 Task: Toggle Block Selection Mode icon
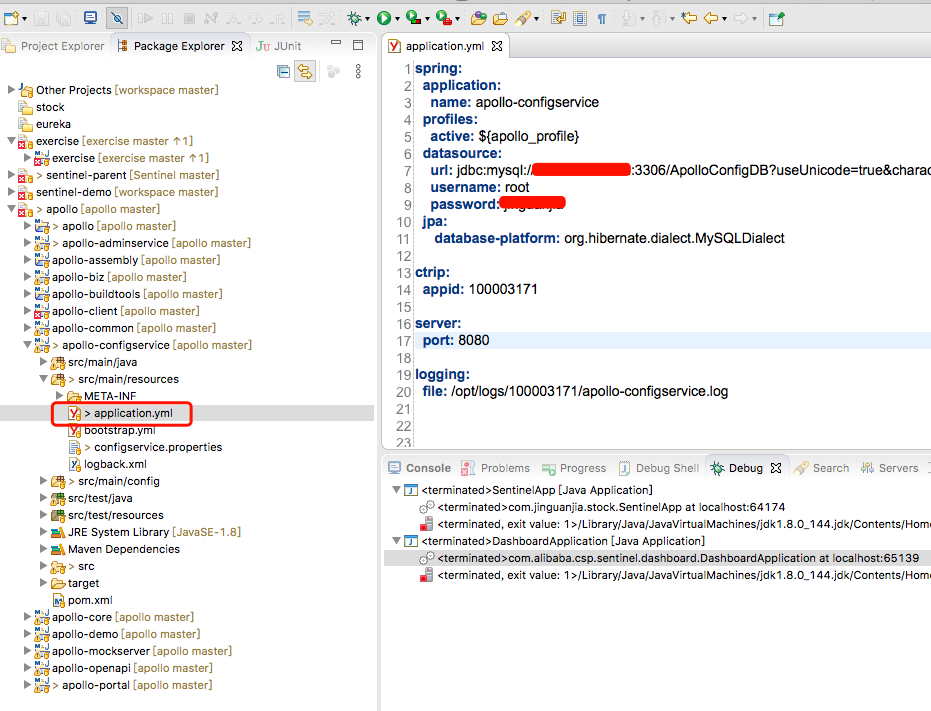[x=580, y=18]
